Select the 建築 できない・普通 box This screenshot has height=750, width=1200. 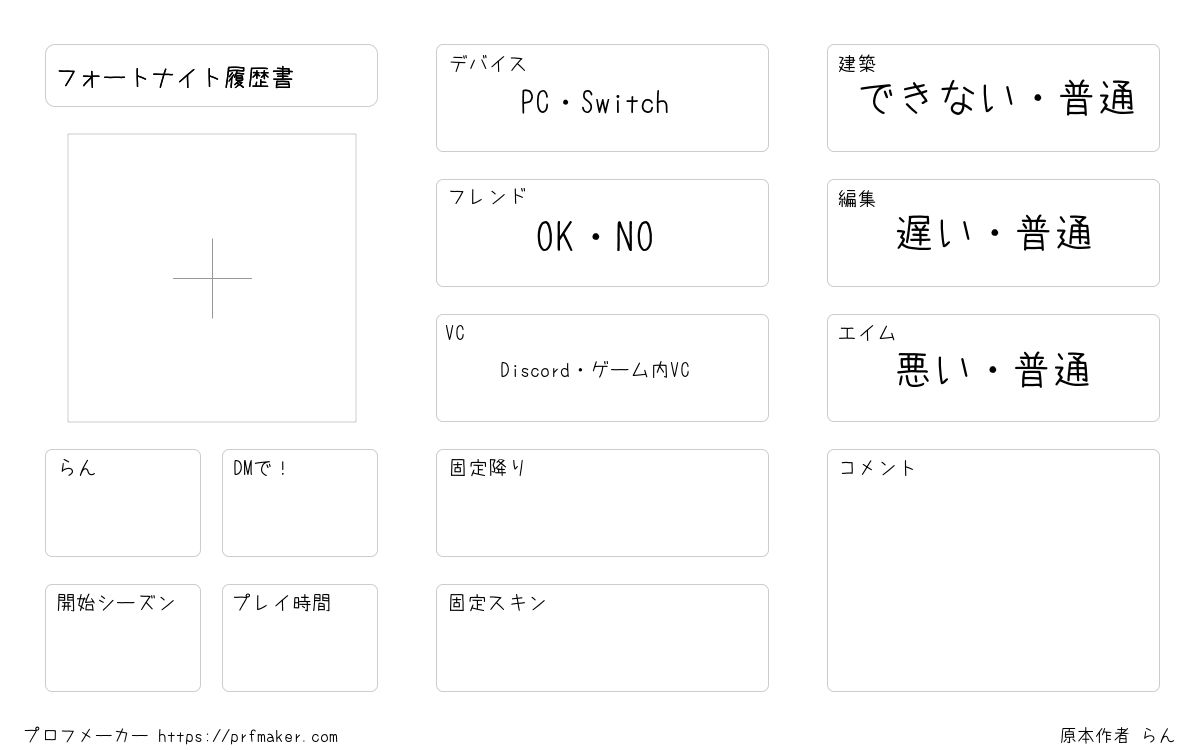tap(993, 98)
